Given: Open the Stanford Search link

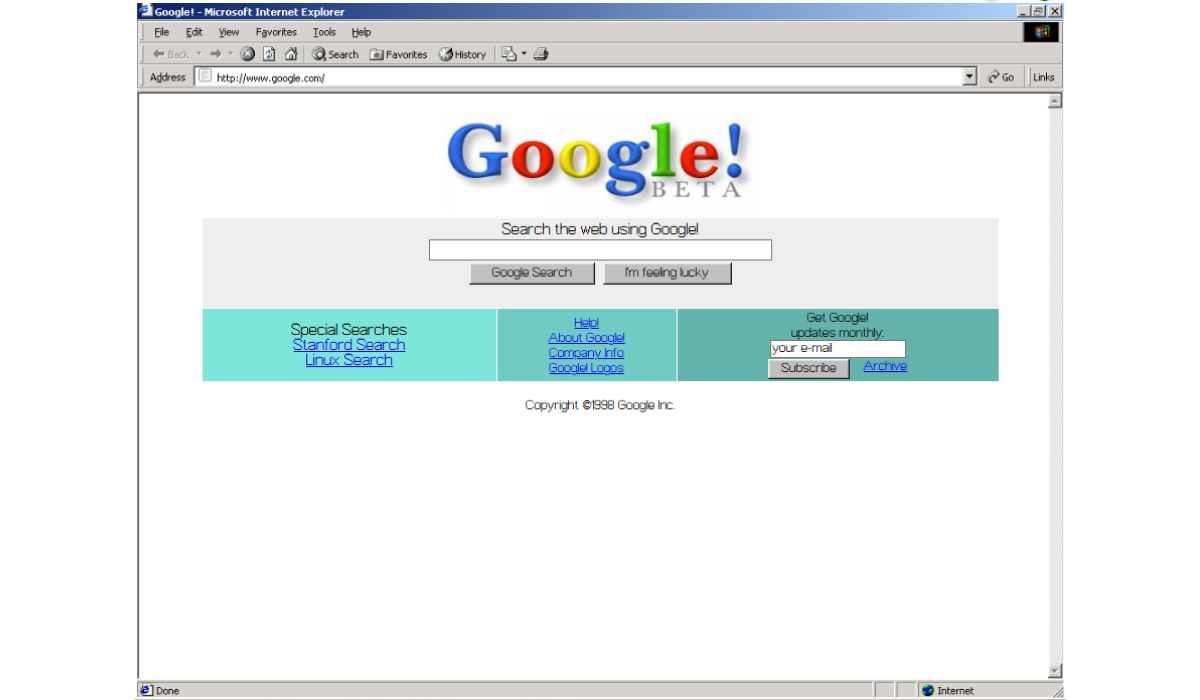Looking at the screenshot, I should point(349,345).
